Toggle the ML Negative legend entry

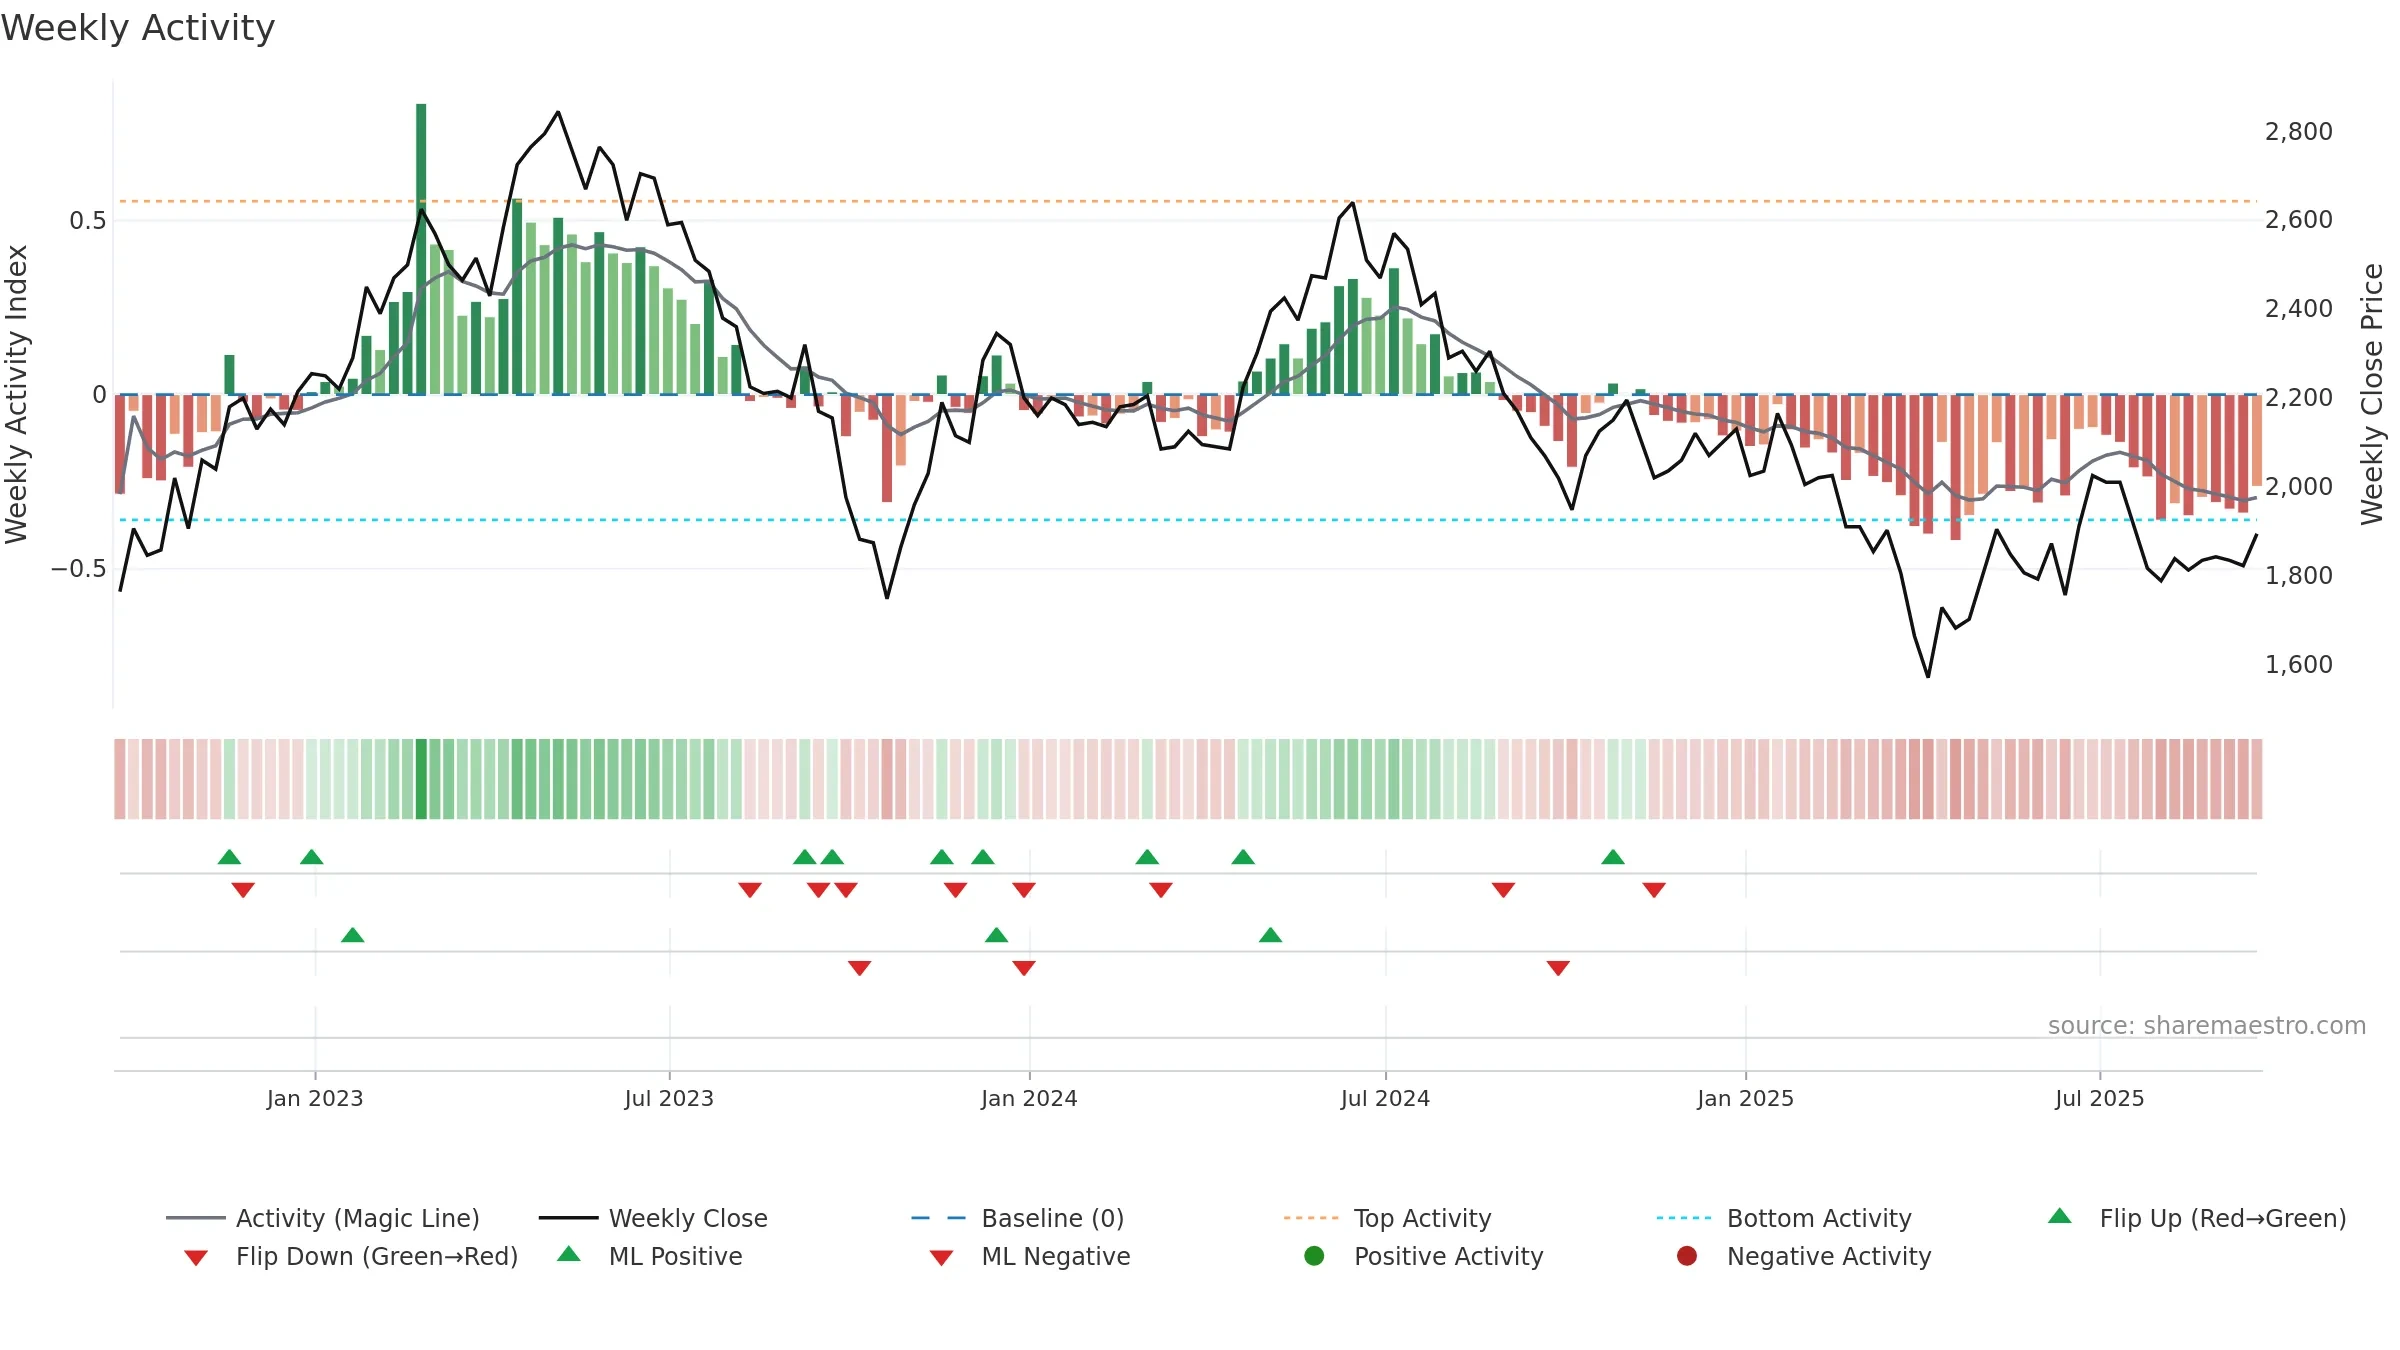(x=1030, y=1256)
